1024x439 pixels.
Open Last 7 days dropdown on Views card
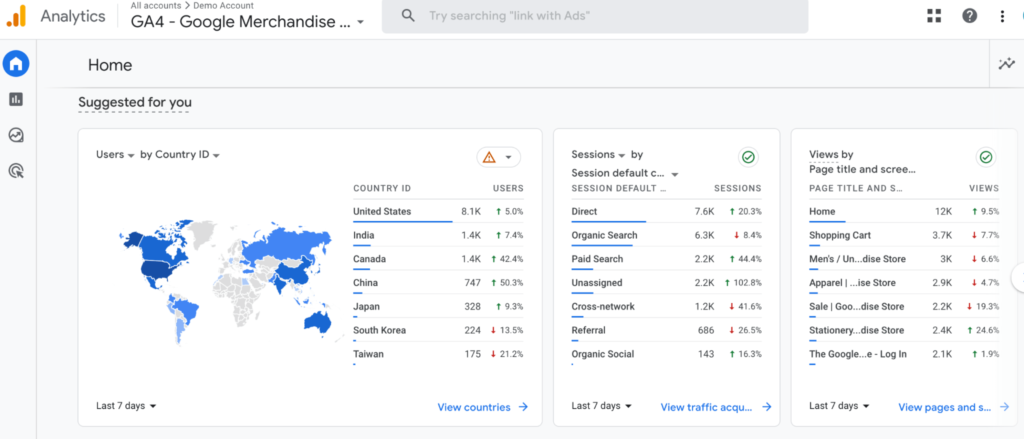point(839,406)
